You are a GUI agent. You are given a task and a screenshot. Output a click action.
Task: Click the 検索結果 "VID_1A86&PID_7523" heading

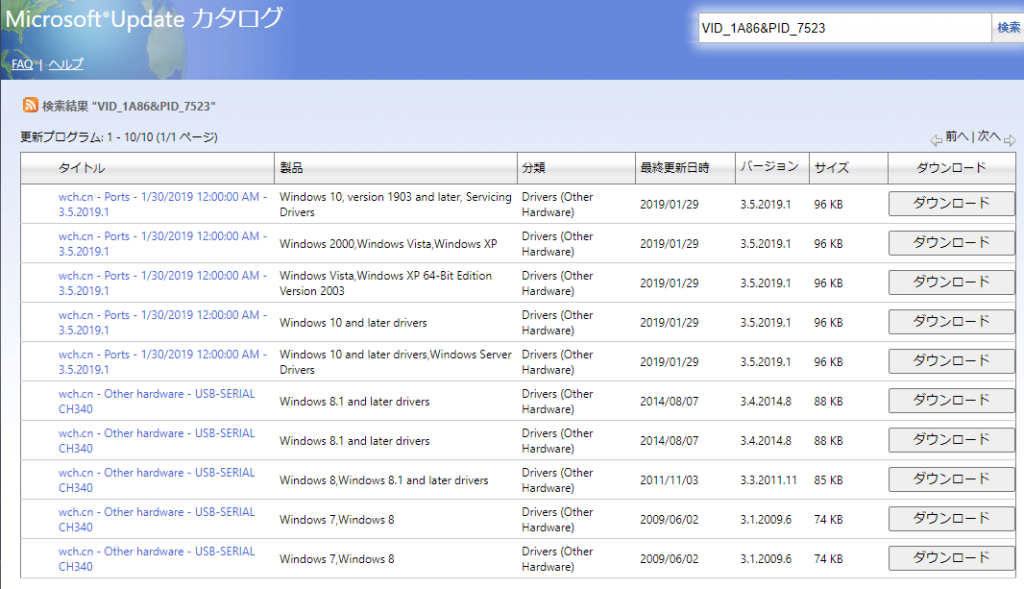point(129,106)
